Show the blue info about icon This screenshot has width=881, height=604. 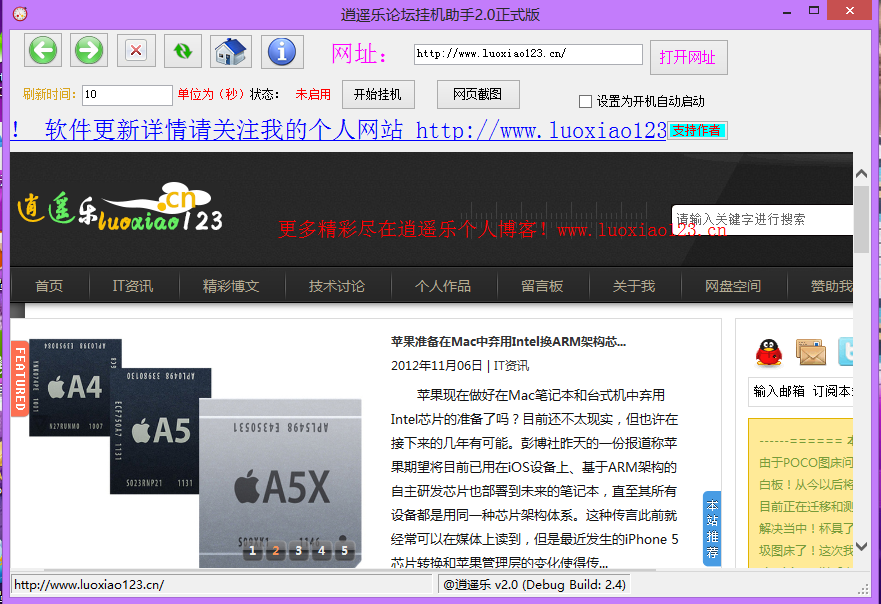click(x=282, y=51)
